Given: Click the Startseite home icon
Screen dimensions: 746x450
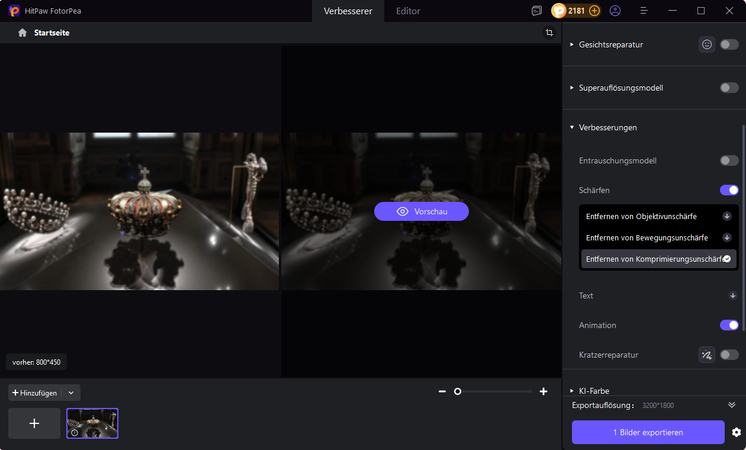Looking at the screenshot, I should click(22, 33).
